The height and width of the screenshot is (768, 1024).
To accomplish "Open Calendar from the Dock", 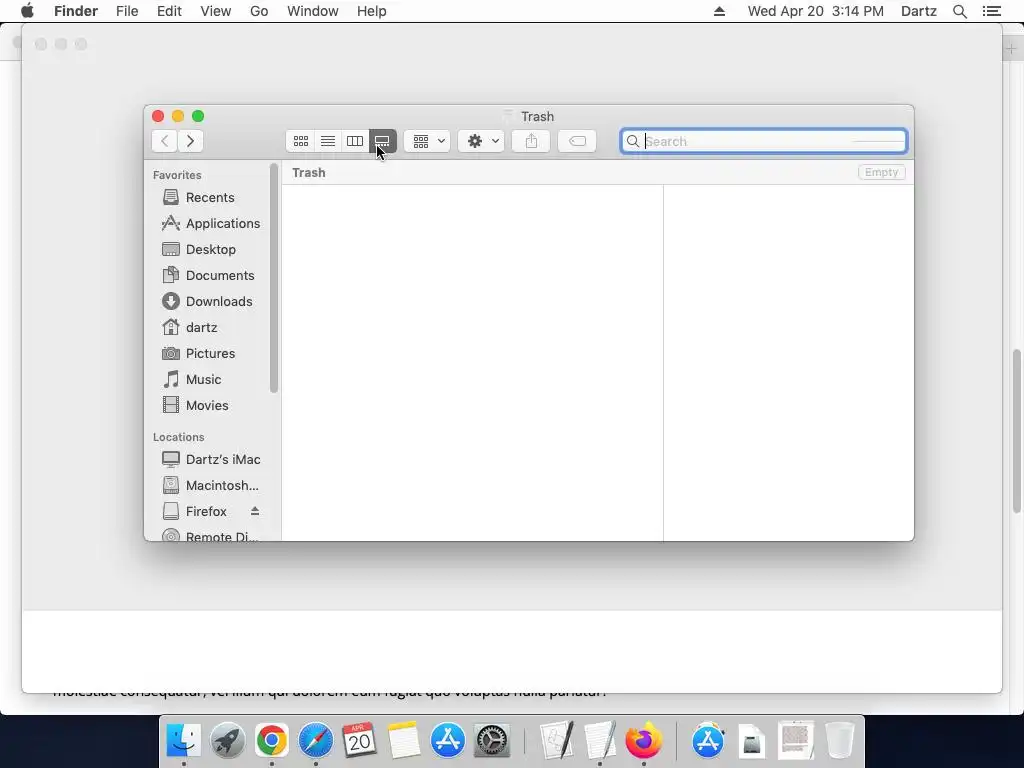I will pos(360,741).
